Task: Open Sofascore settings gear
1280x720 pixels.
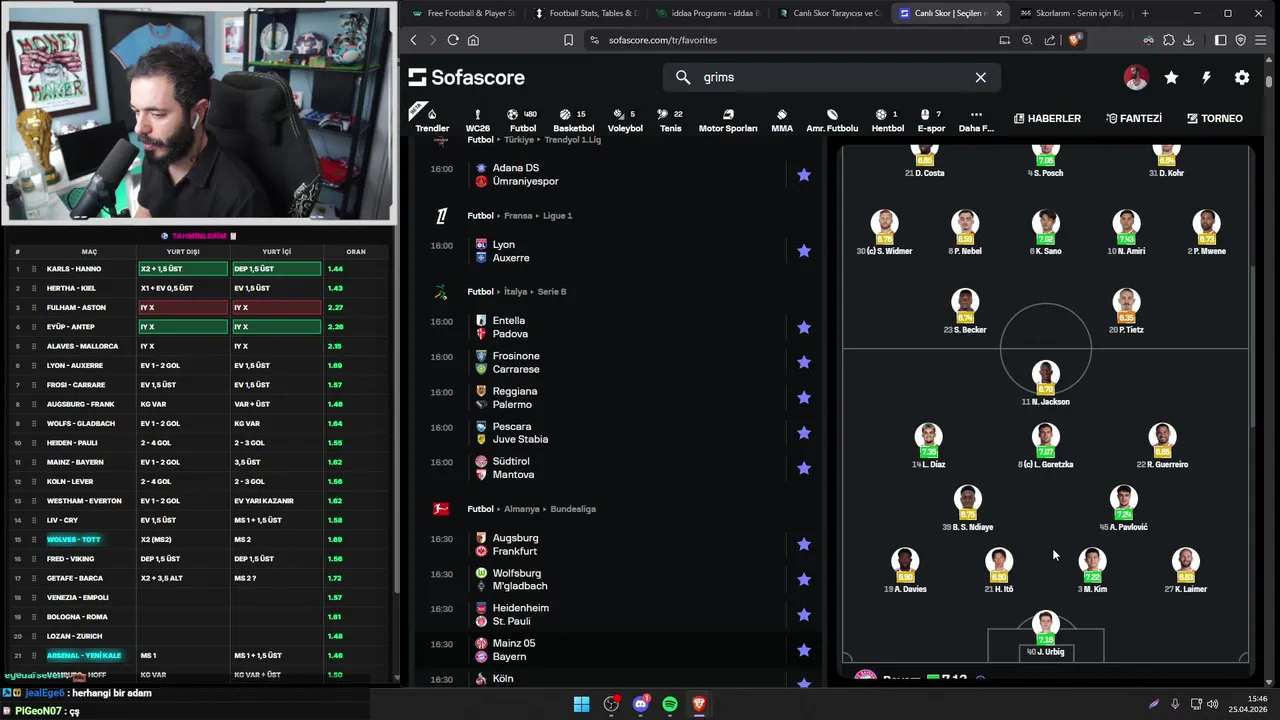Action: pyautogui.click(x=1242, y=77)
